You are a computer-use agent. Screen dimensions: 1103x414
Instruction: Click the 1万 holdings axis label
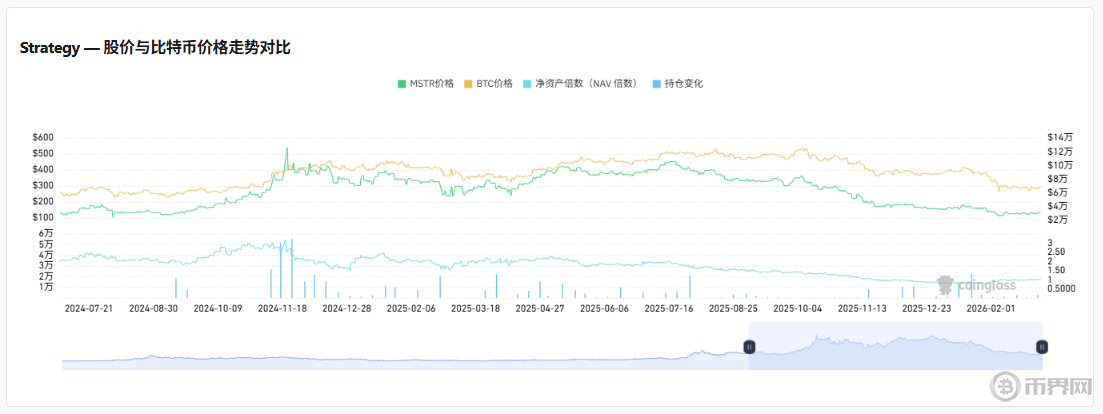[46, 287]
